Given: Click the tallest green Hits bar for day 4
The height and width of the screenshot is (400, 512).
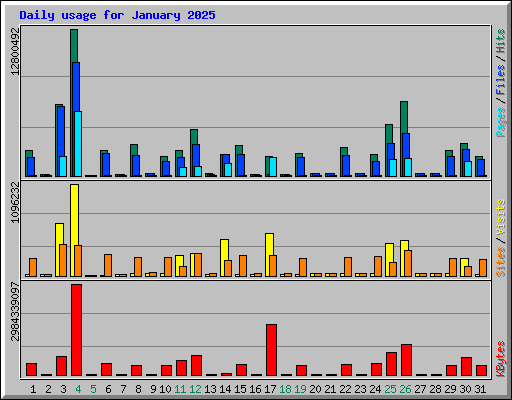Looking at the screenshot, I should [74, 46].
